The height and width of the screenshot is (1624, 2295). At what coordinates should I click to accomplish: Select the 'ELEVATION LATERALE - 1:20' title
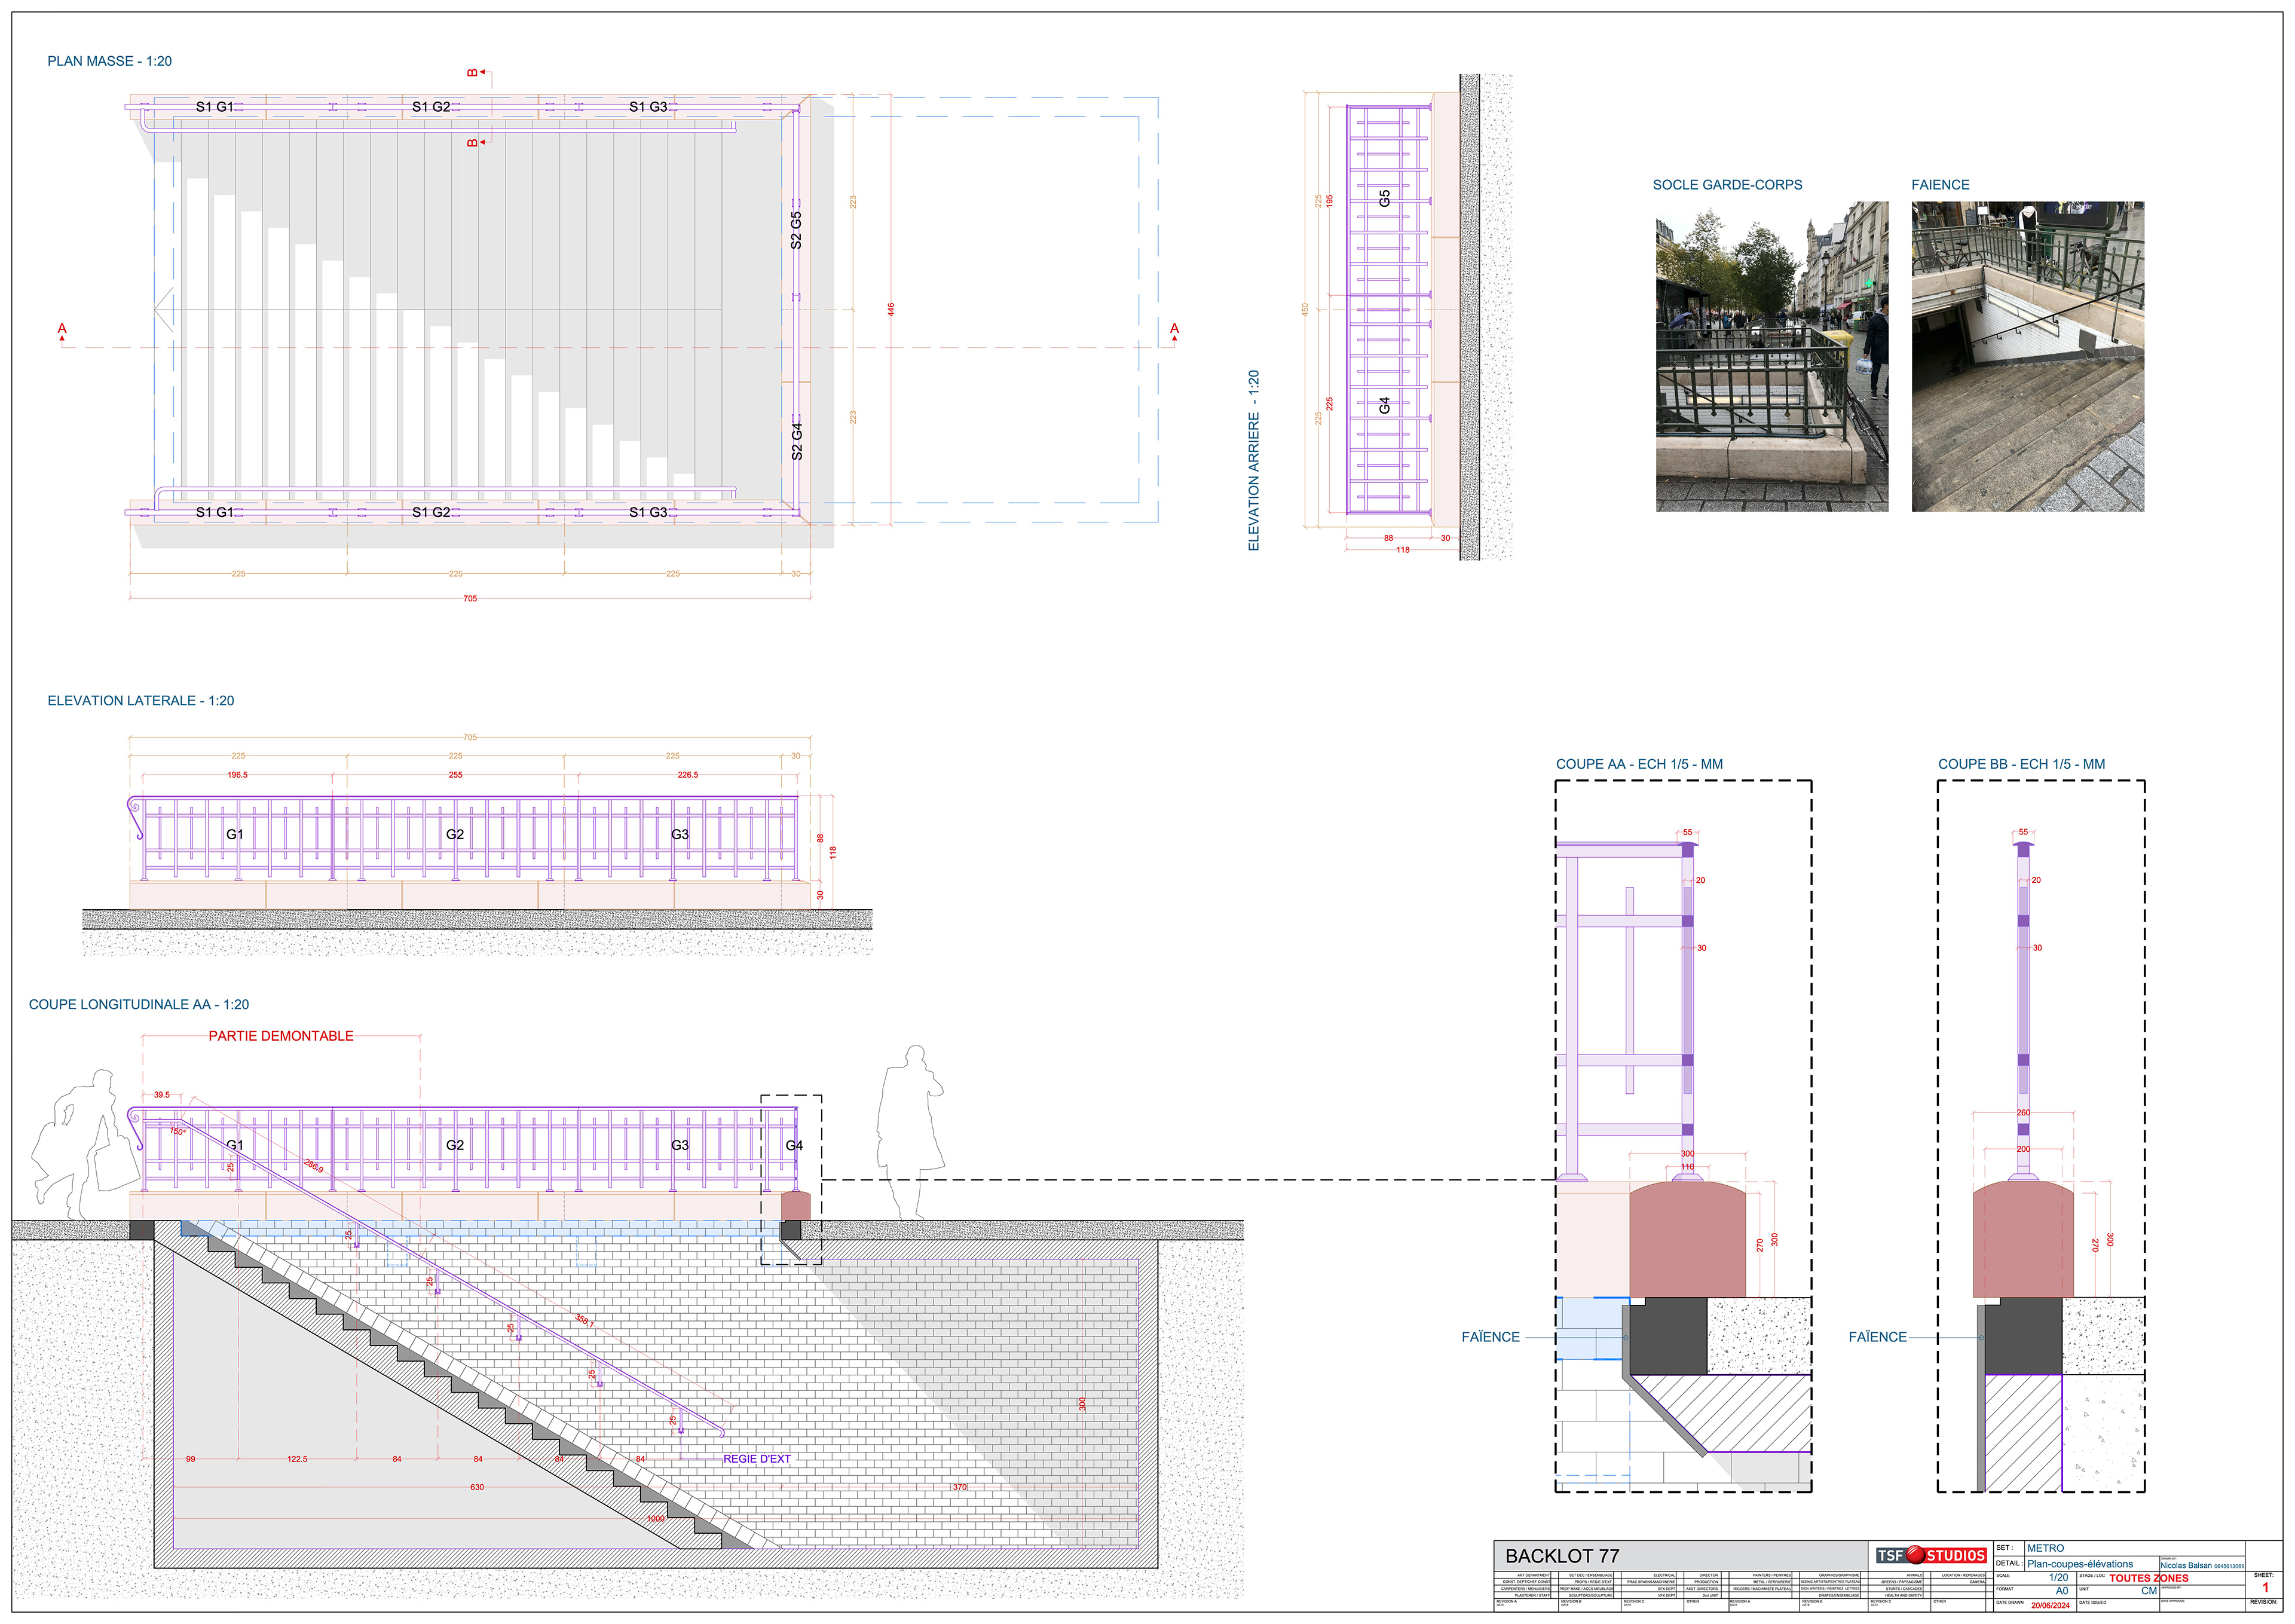click(x=141, y=701)
